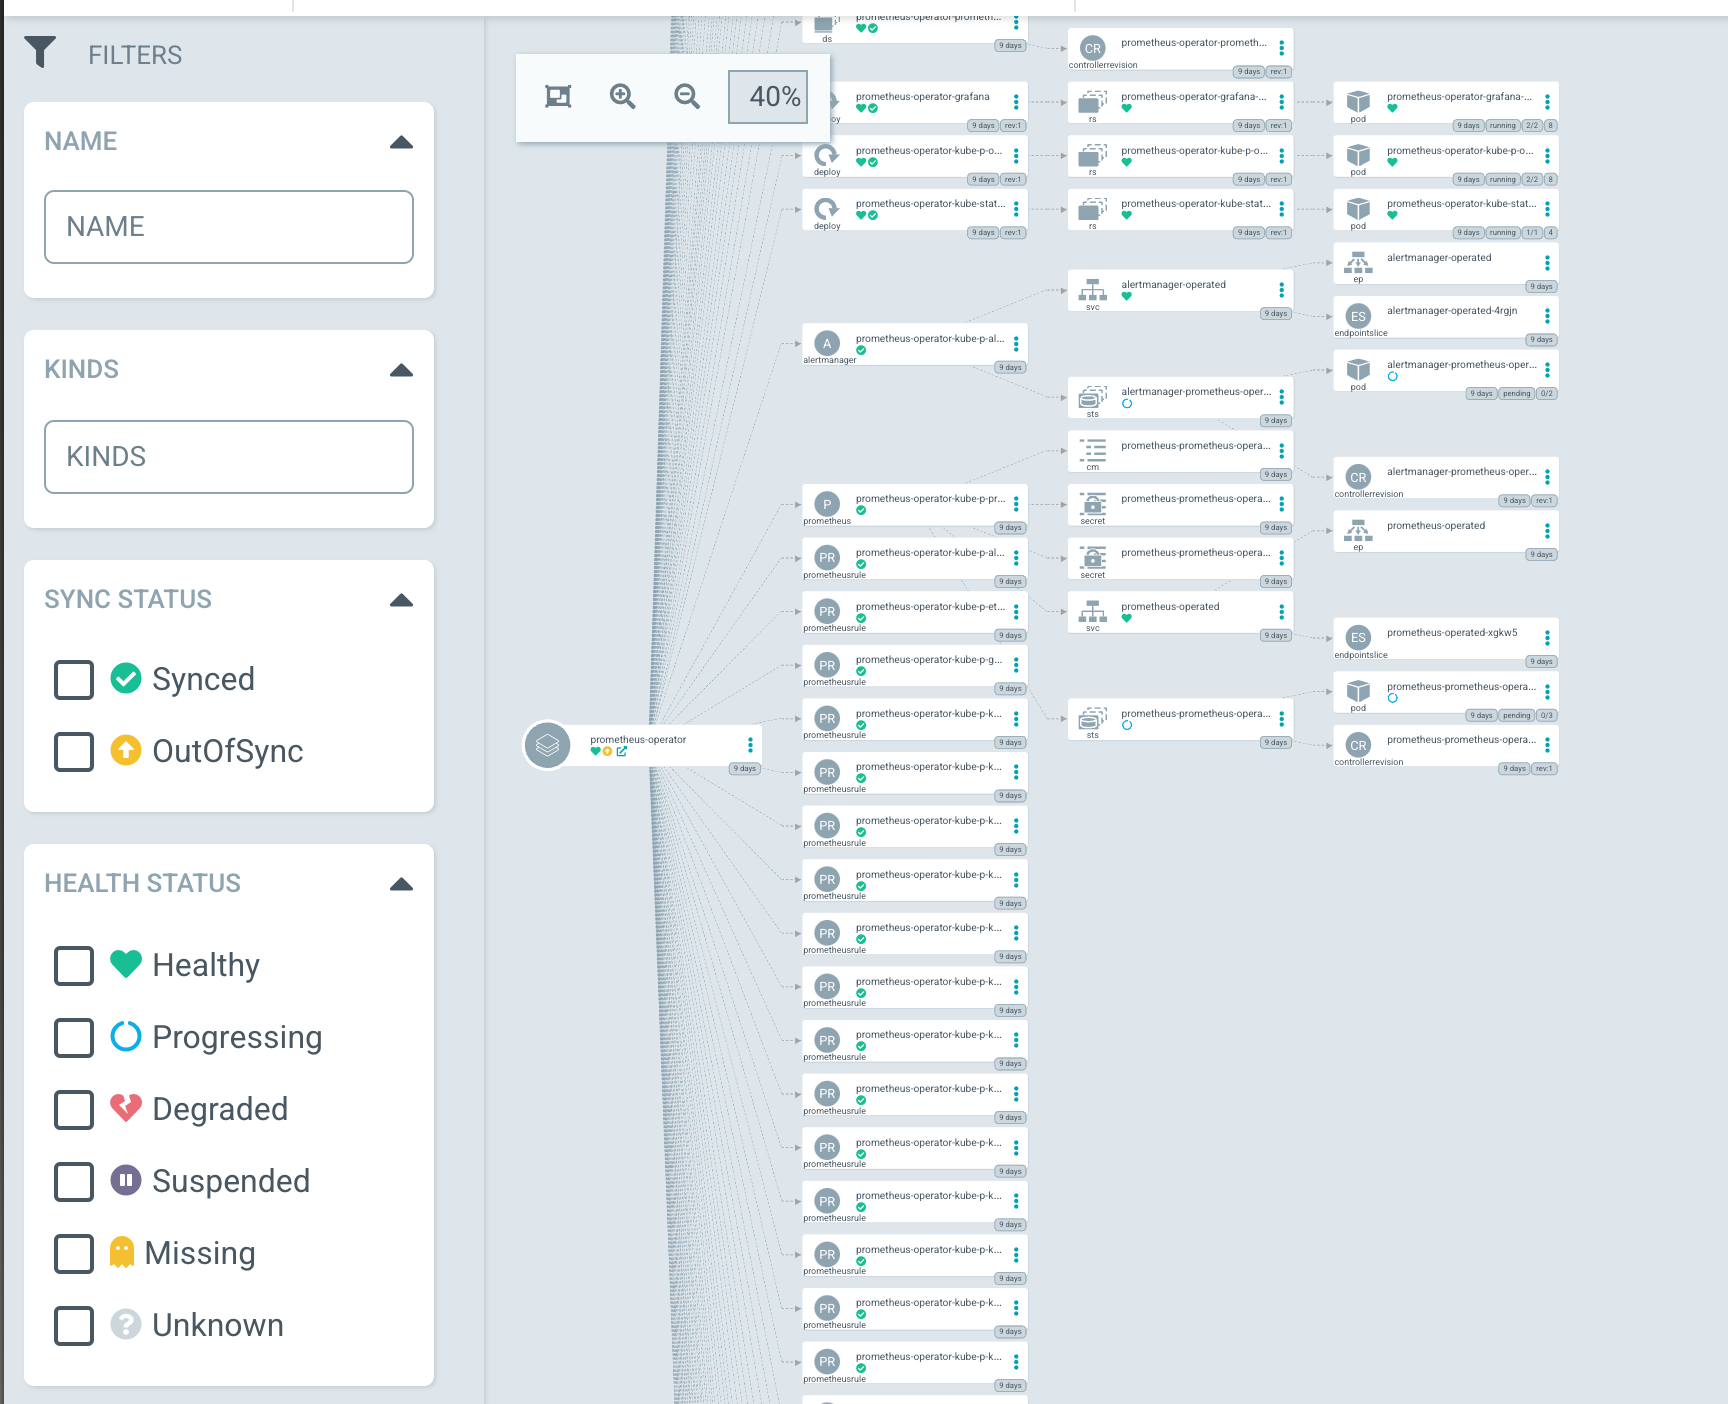1728x1404 pixels.
Task: Tick the Unknown health filter checkbox
Action: tap(74, 1325)
